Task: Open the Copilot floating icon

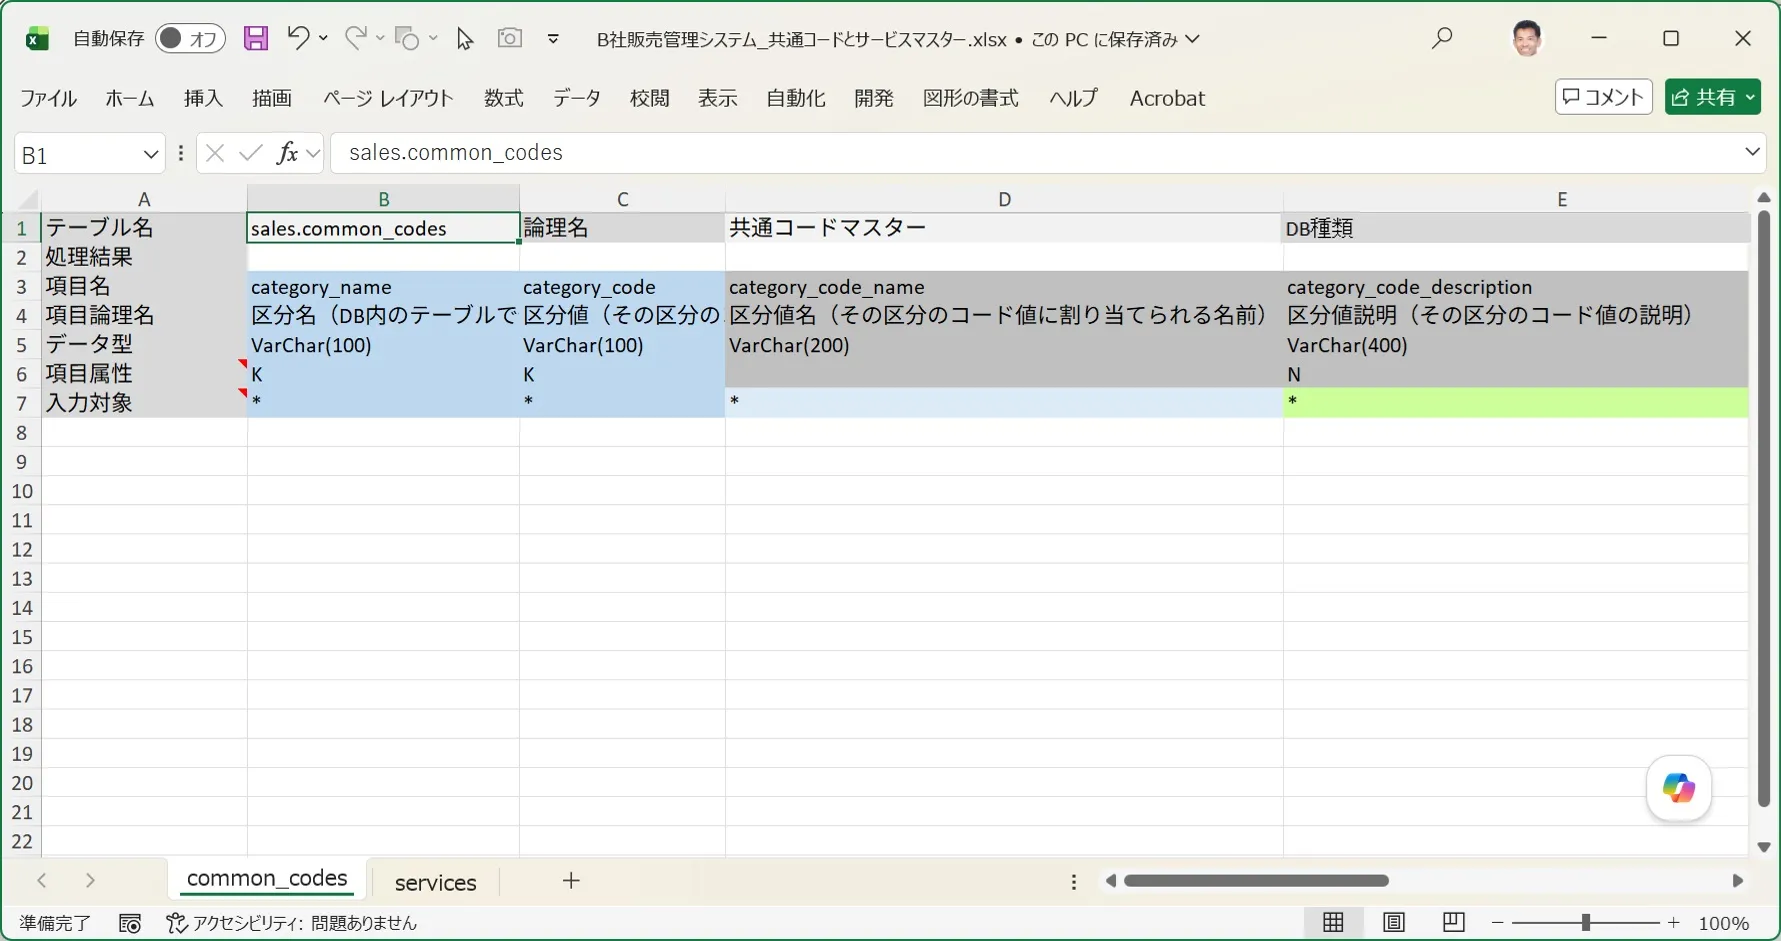Action: pyautogui.click(x=1679, y=788)
